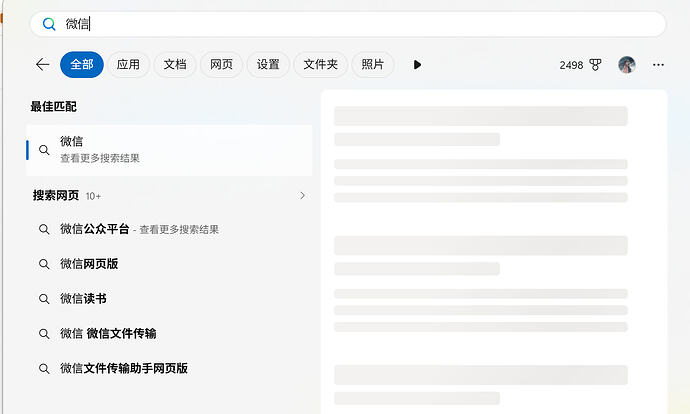The height and width of the screenshot is (414, 690).
Task: Switch to the 照片 filter tab
Action: coord(372,65)
